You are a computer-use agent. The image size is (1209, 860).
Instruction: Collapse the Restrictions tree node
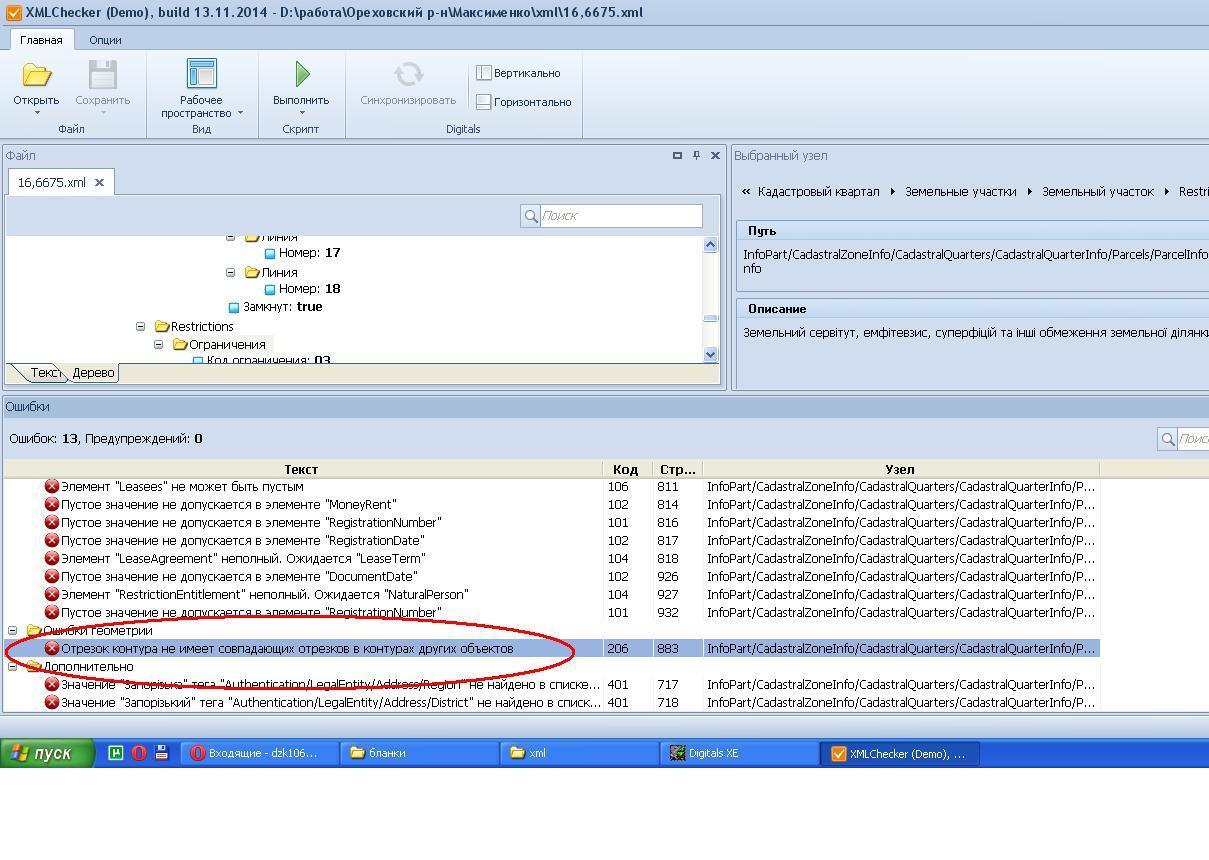coord(140,327)
